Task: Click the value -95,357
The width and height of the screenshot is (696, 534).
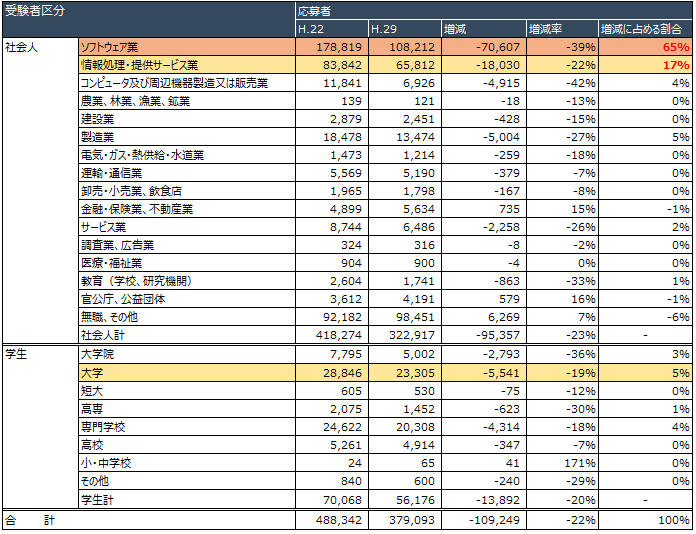Action: point(498,335)
